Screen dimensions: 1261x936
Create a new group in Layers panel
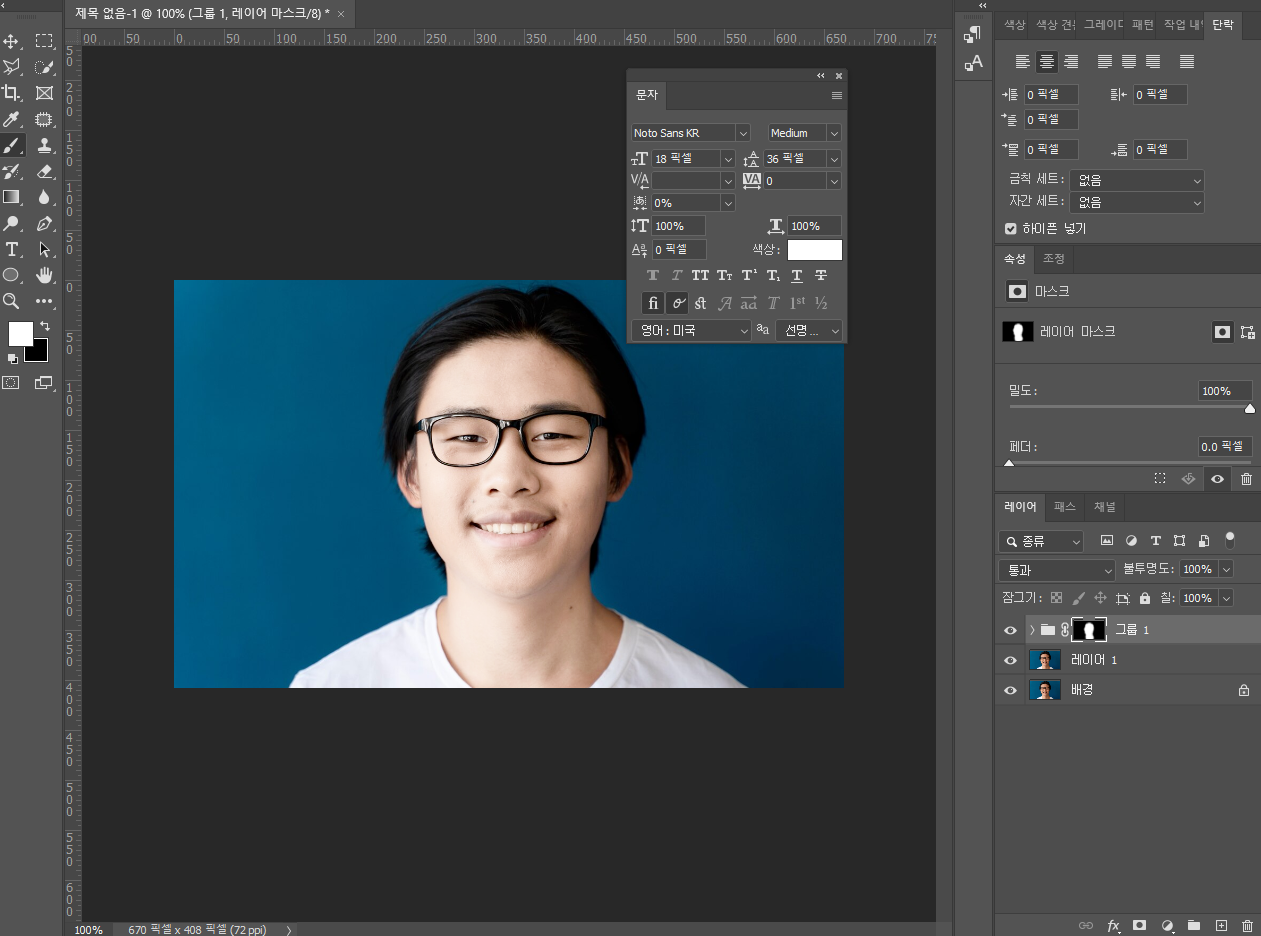point(1193,926)
